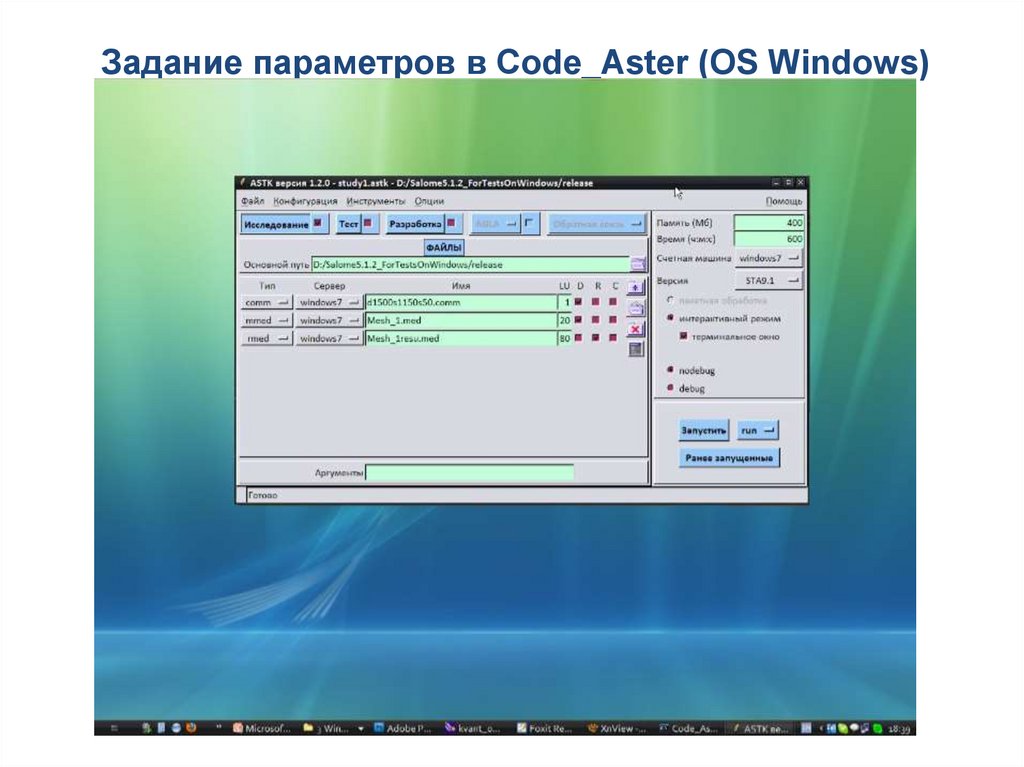
Task: Click the Mesh_1resu.med file name field
Action: pos(460,338)
